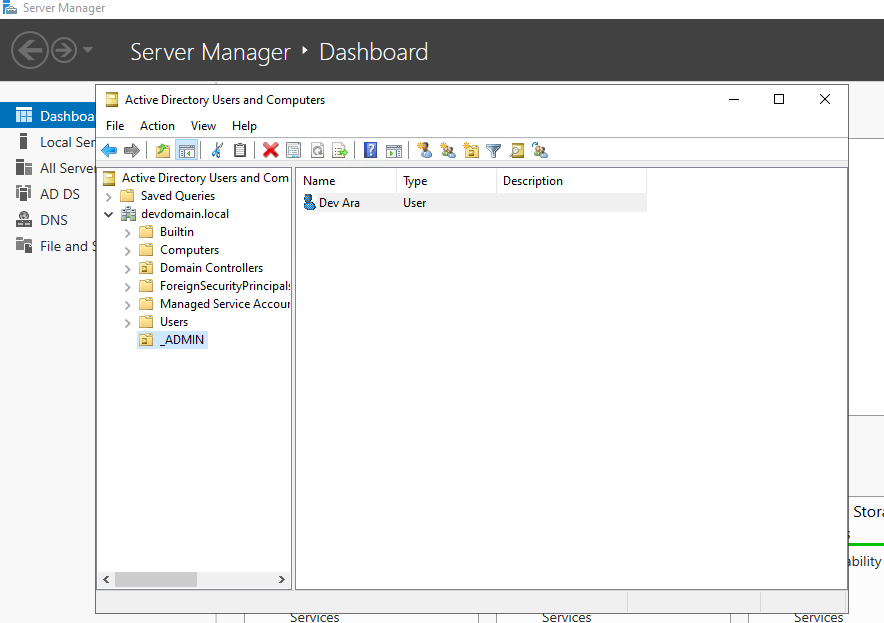
Task: Open Properties via toolbar icon
Action: pyautogui.click(x=294, y=151)
